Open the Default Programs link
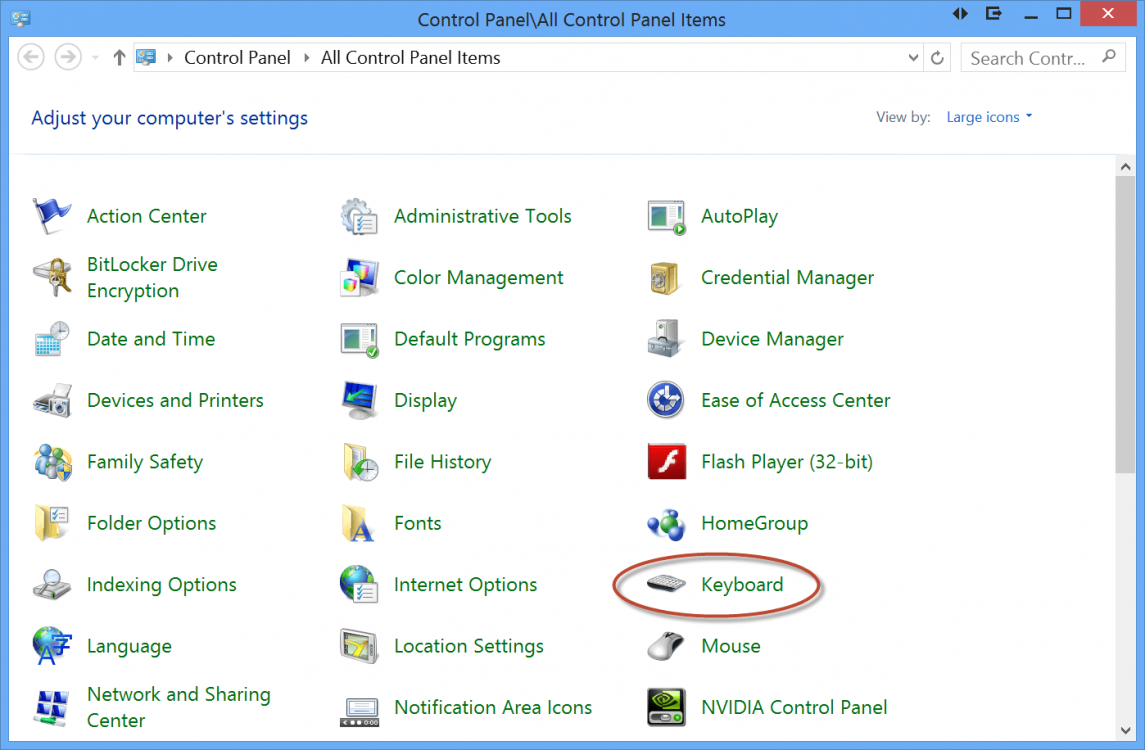This screenshot has height=750, width=1145. pos(470,340)
